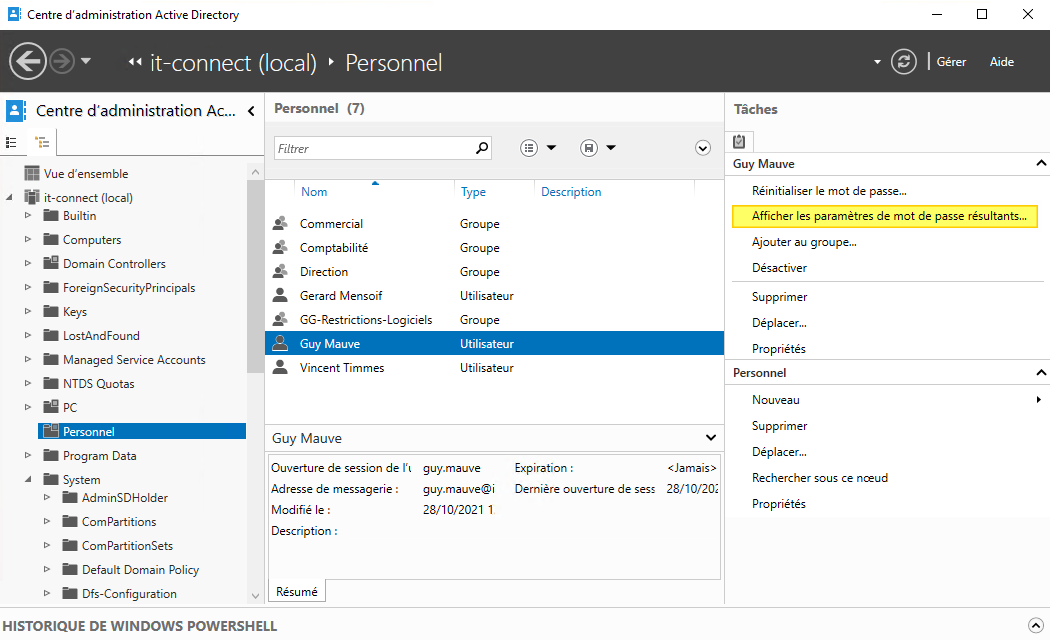This screenshot has height=640, width=1050.
Task: Click the Active Directory user icon in the header
Action: (x=14, y=110)
